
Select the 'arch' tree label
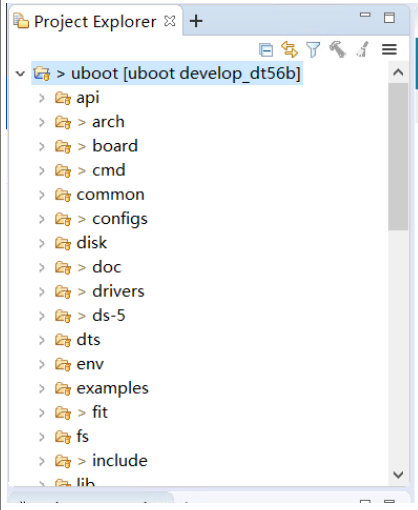108,122
